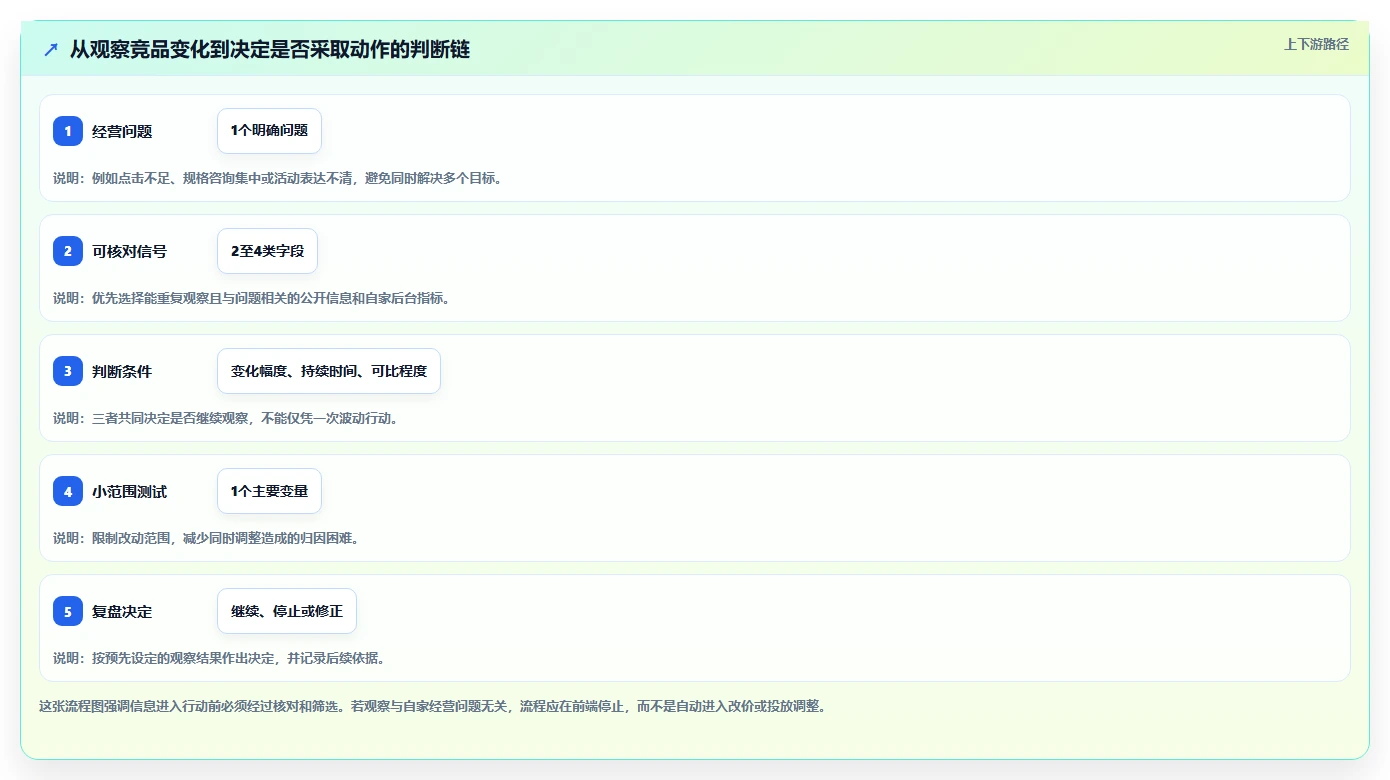Click the description starting with 例如点击不足
Image resolution: width=1390 pixels, height=780 pixels.
pyautogui.click(x=277, y=178)
